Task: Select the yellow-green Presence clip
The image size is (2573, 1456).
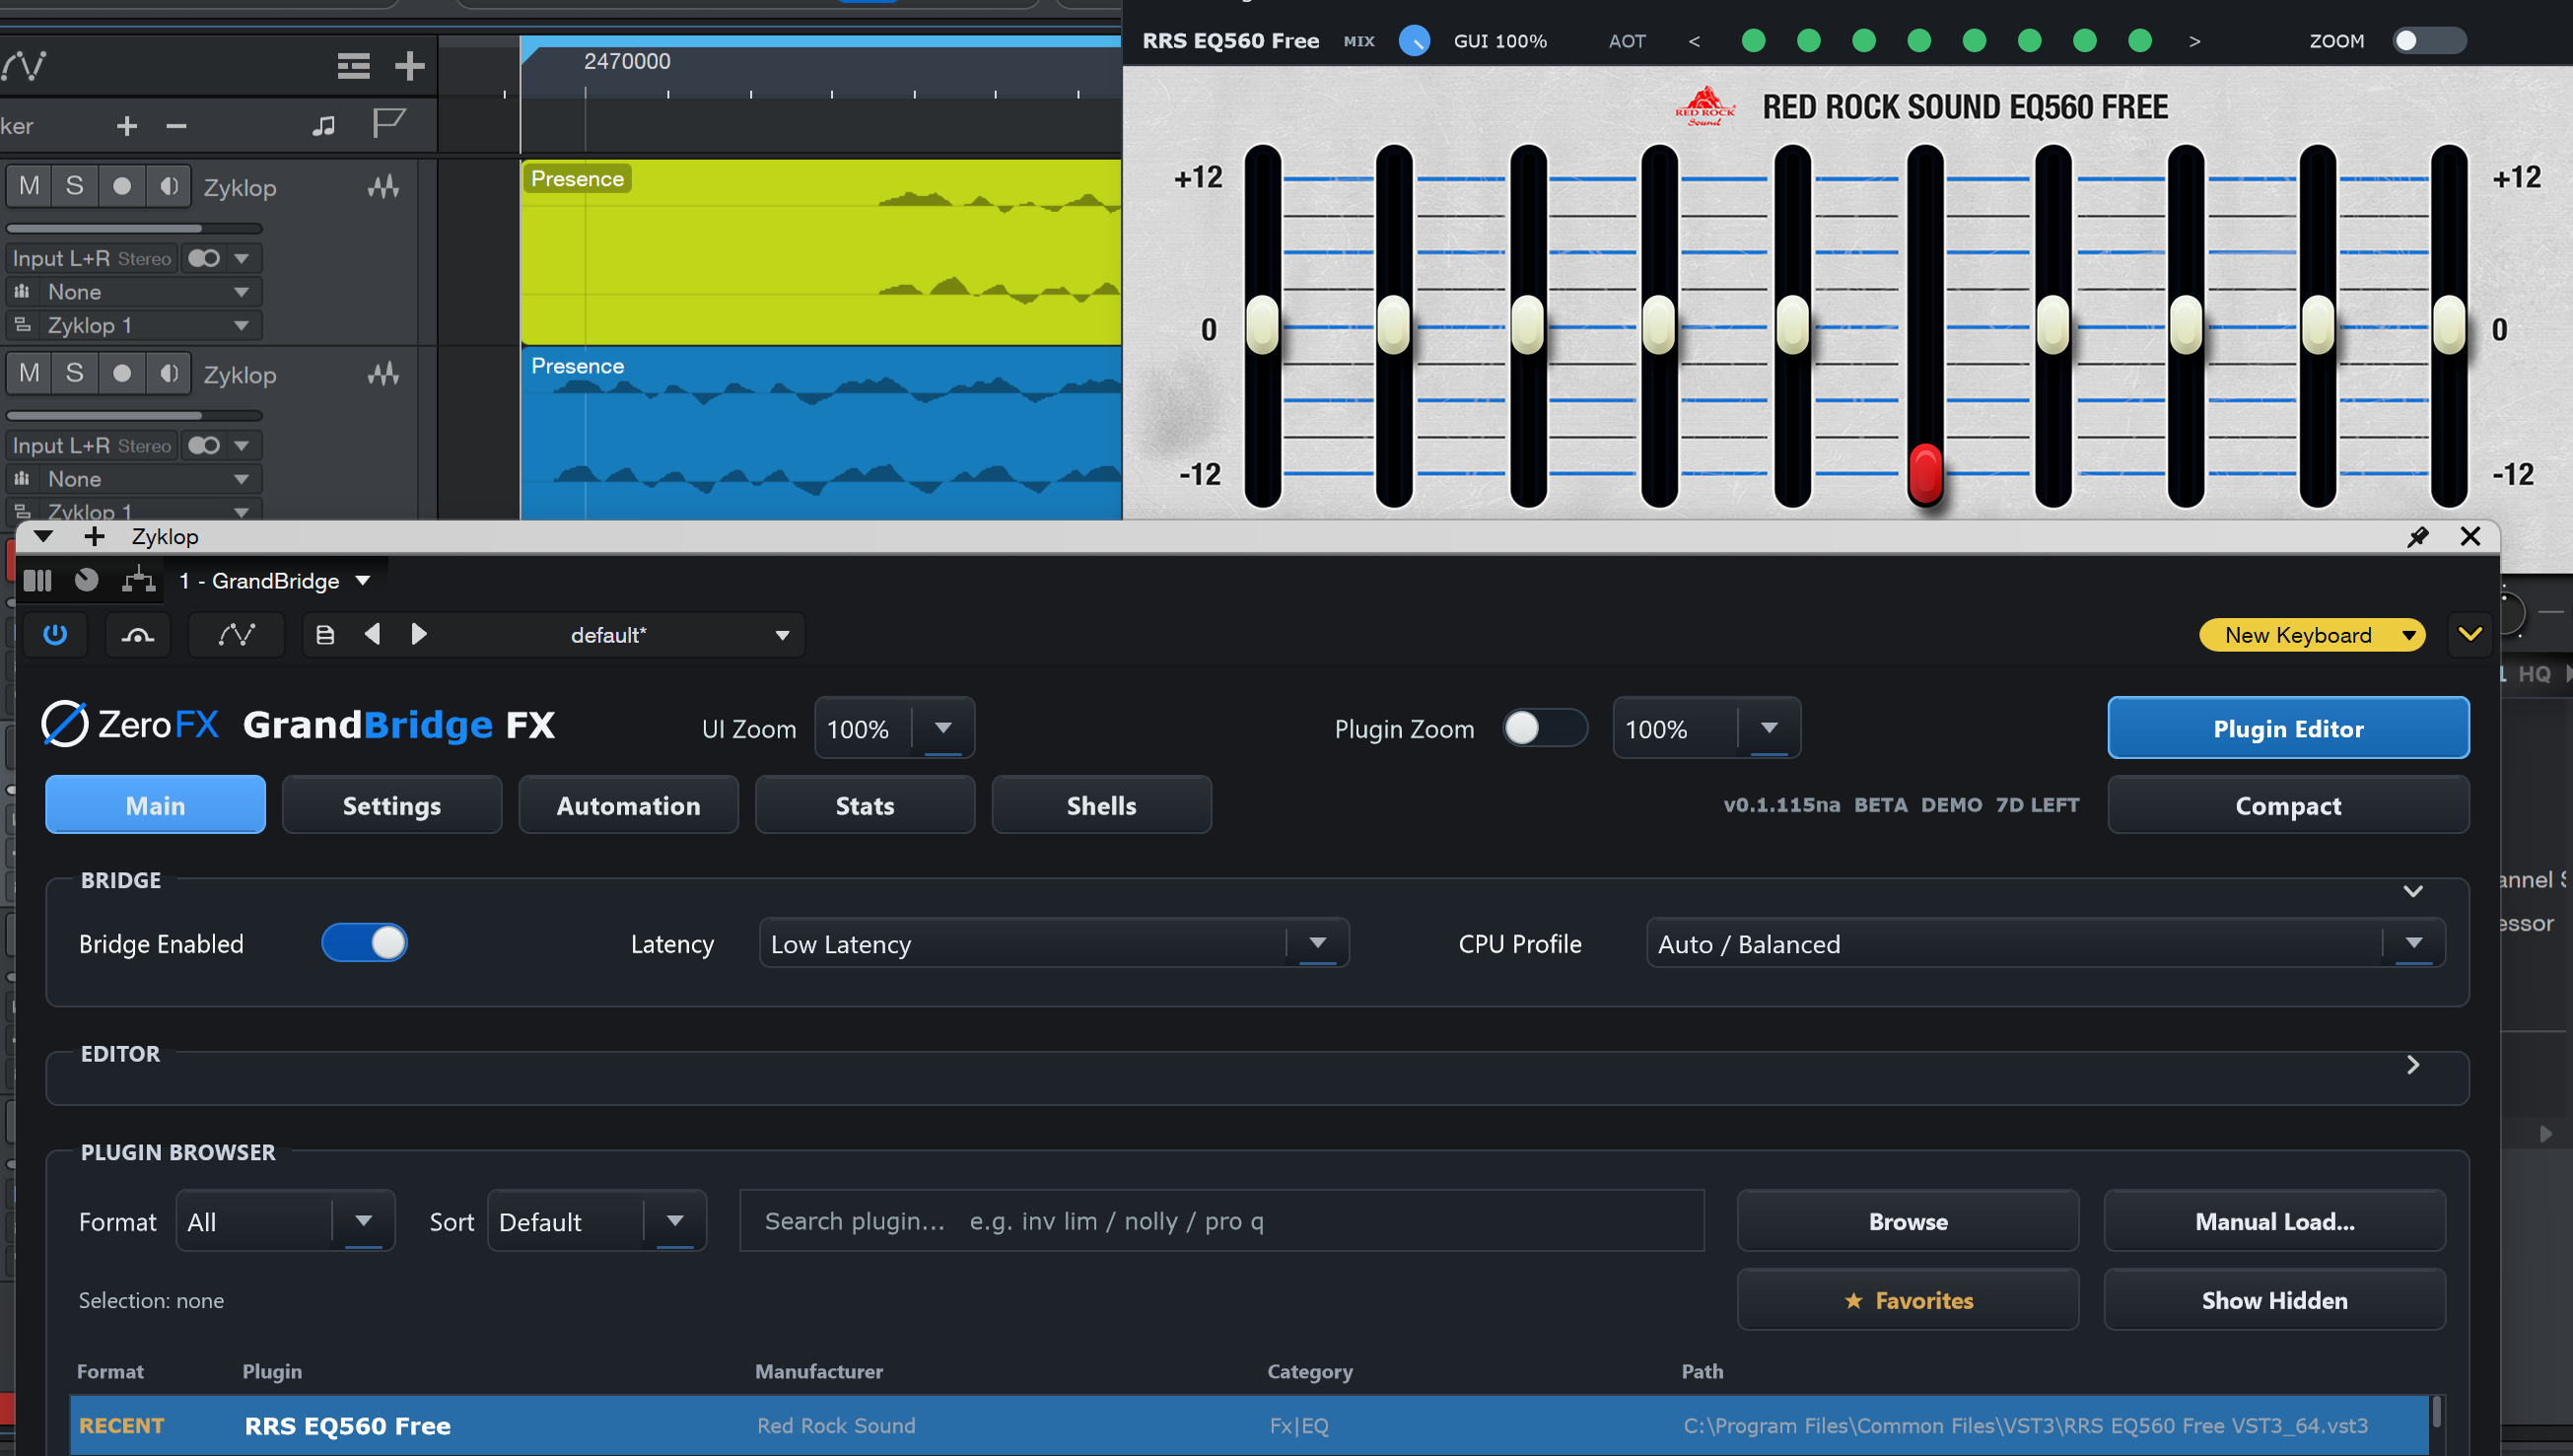Action: point(820,252)
